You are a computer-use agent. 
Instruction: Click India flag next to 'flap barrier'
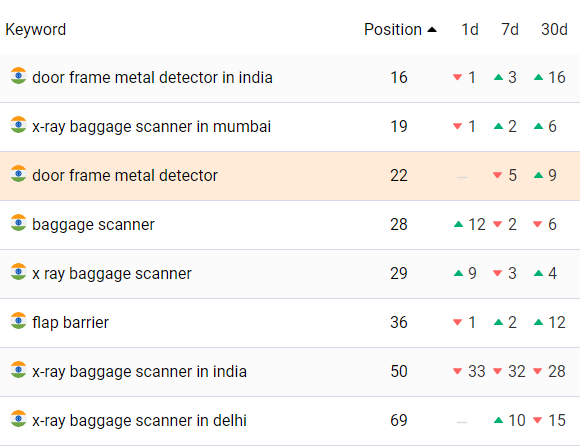coord(18,321)
